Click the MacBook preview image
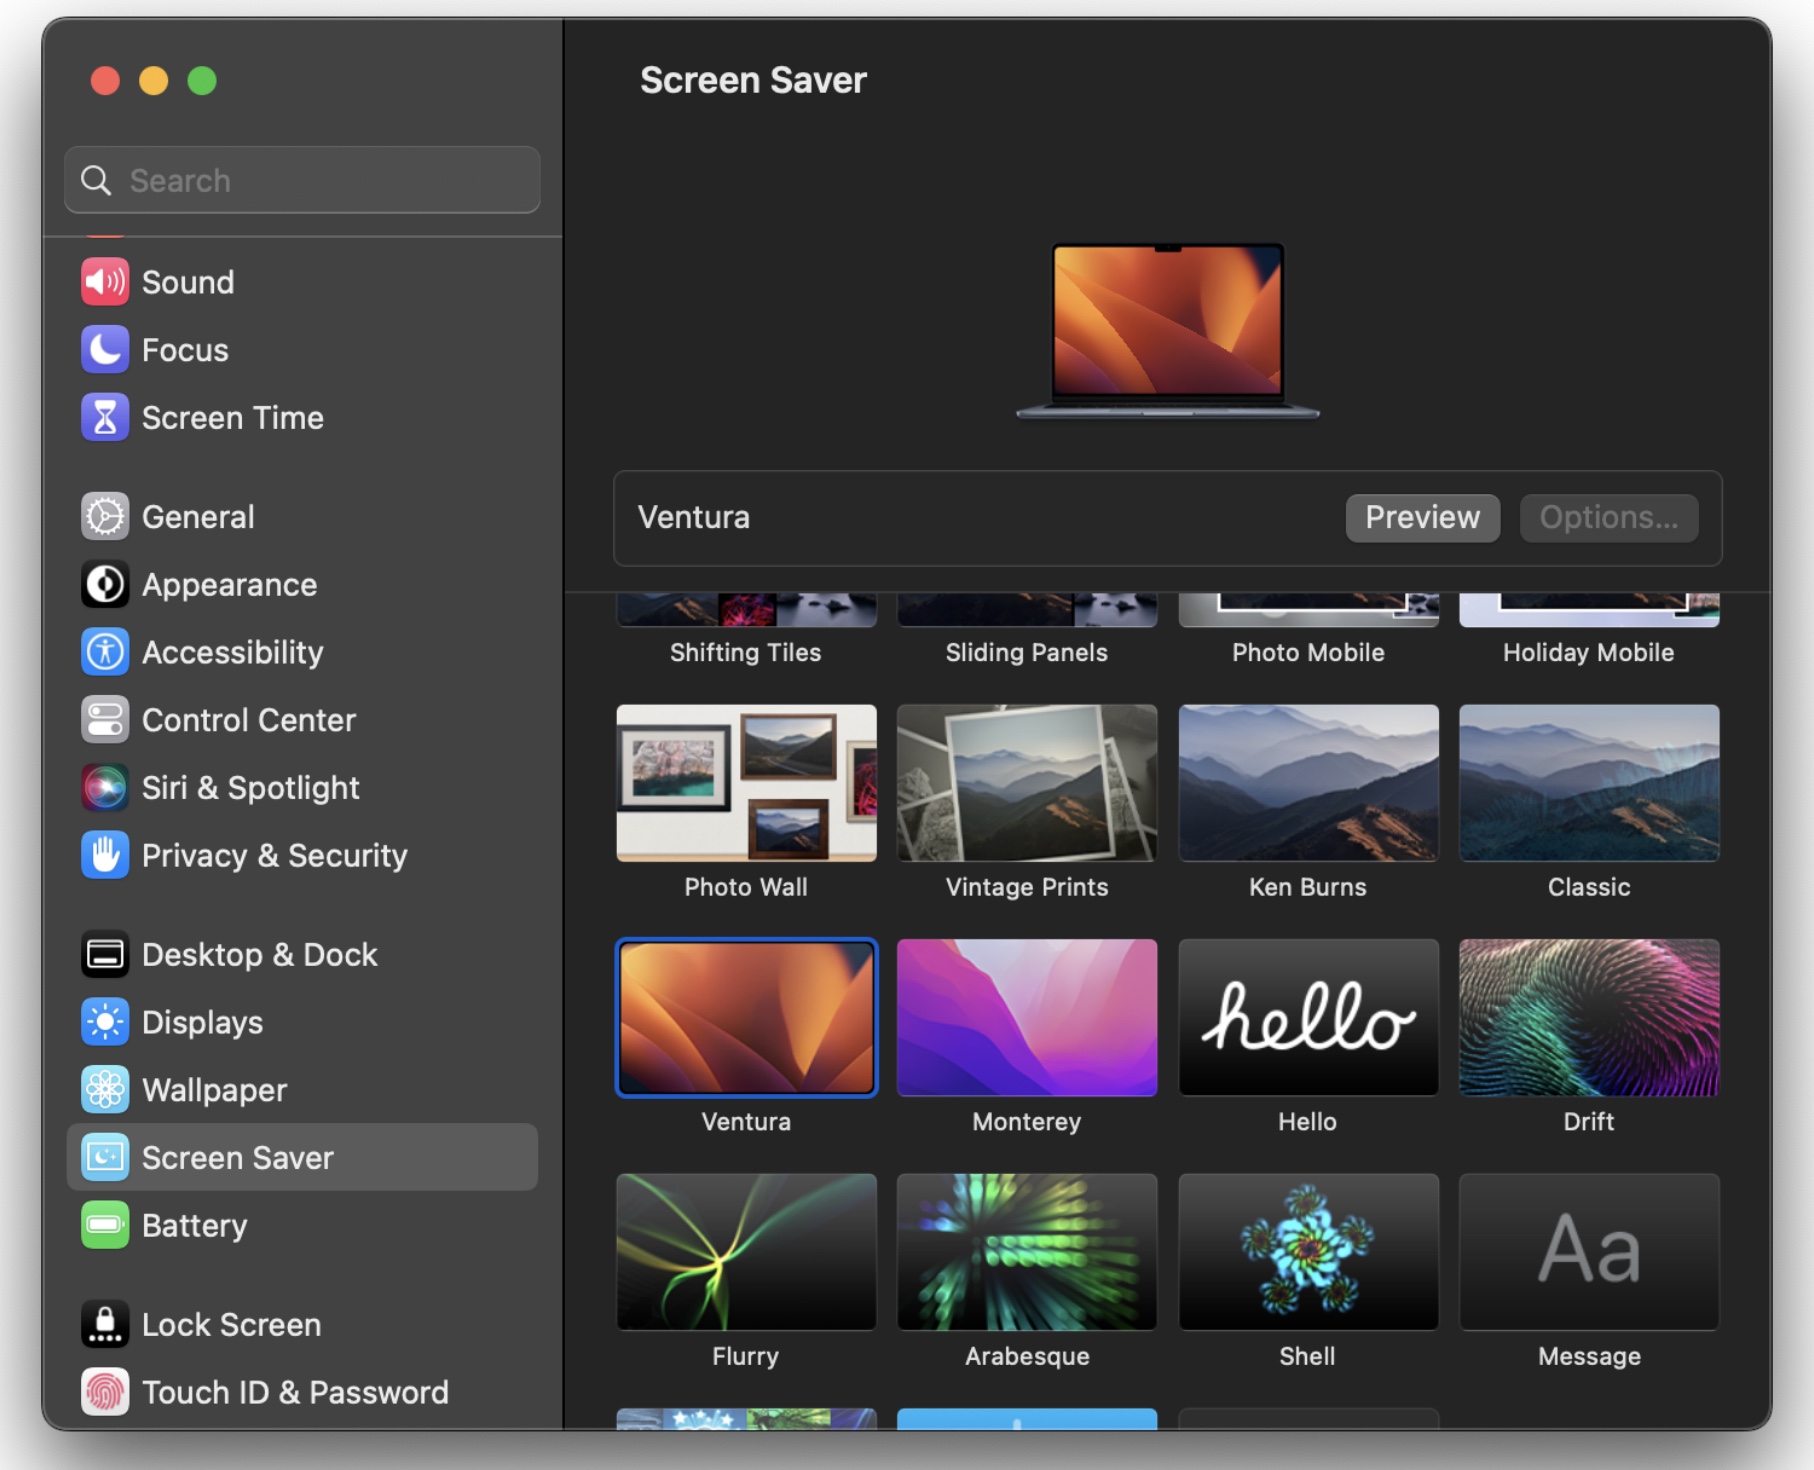This screenshot has height=1470, width=1814. tap(1168, 330)
